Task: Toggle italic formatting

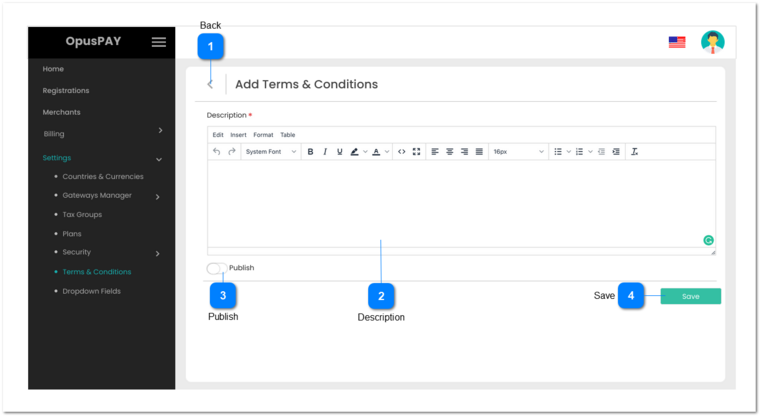Action: point(325,151)
